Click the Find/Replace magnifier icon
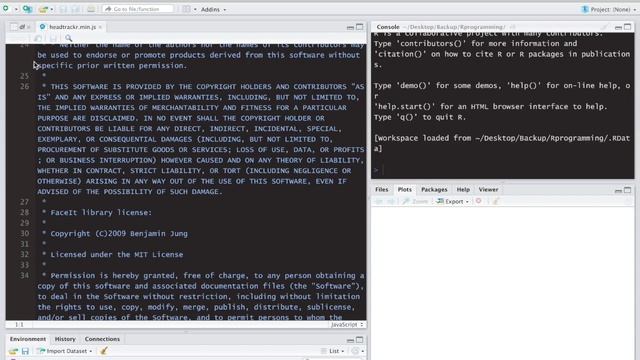The width and height of the screenshot is (640, 360). [69, 38]
